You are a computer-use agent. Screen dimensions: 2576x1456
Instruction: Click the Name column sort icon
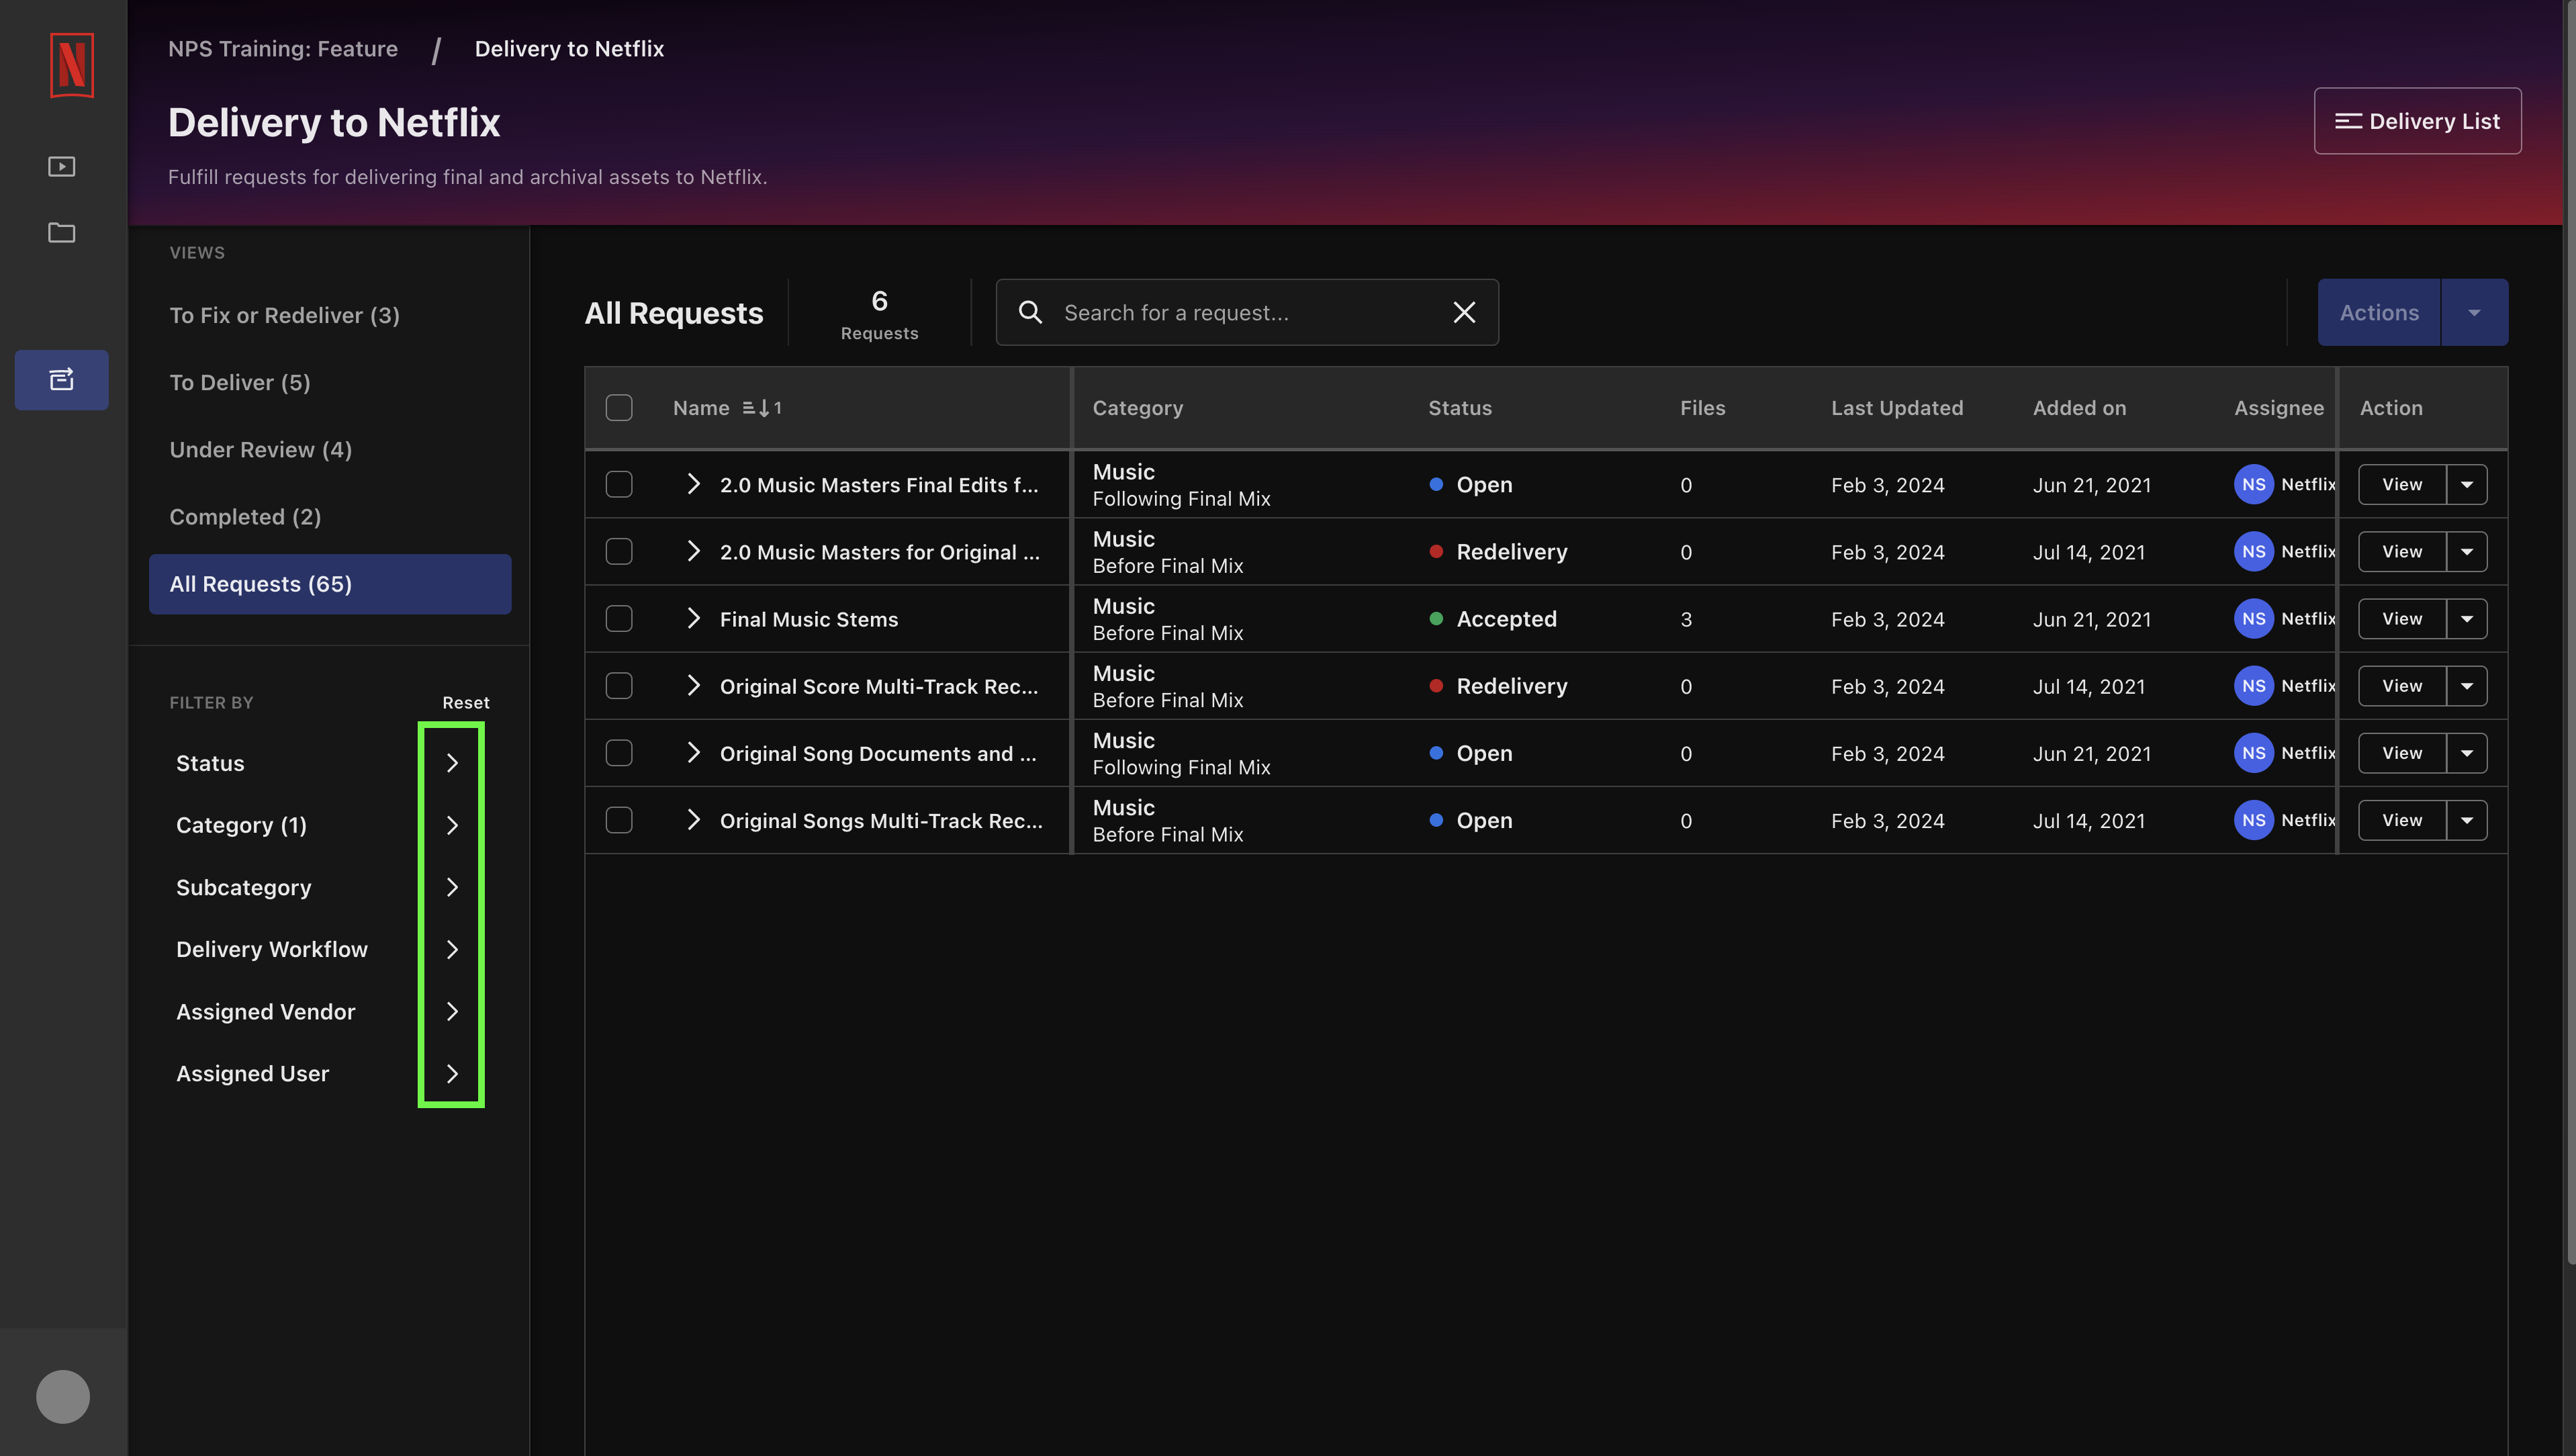click(x=762, y=408)
